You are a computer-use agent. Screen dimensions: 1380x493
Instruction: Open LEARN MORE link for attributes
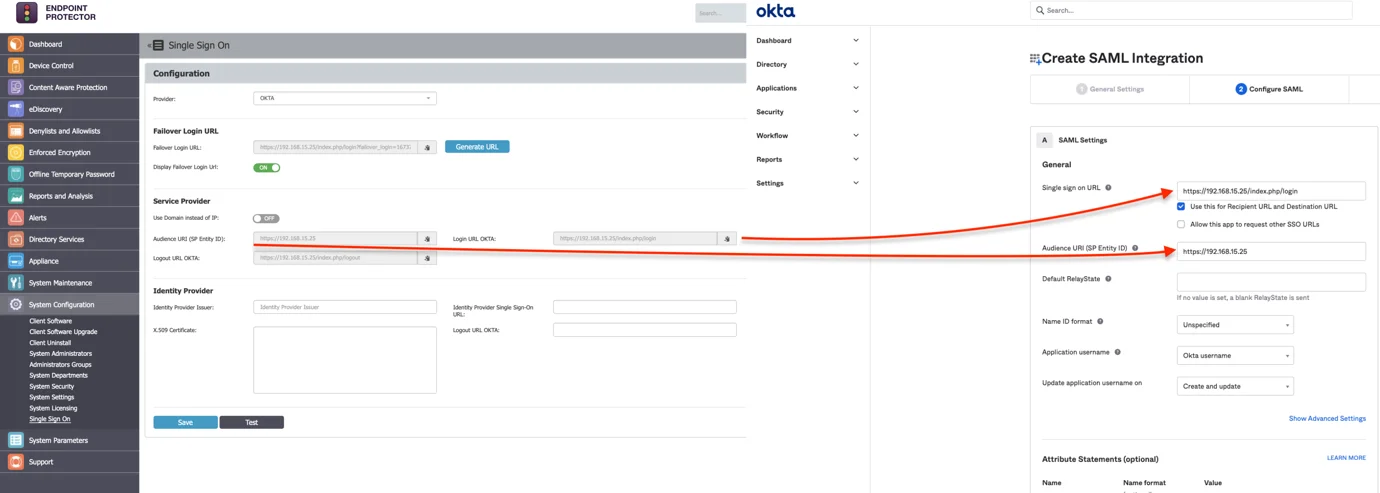coord(1346,458)
